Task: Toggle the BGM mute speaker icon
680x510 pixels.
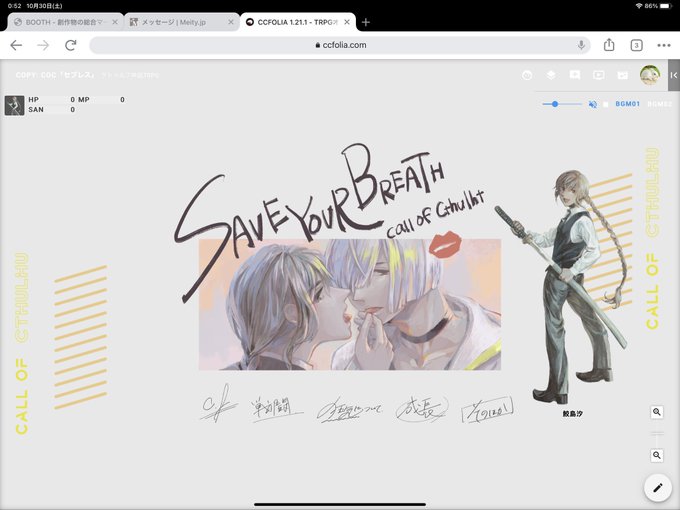Action: (x=592, y=104)
